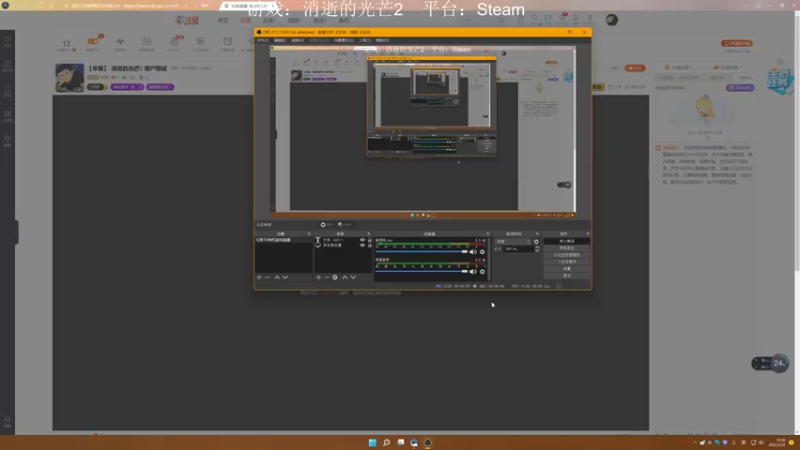The image size is (800, 450).
Task: Open Windows Start menu on taskbar
Action: 372,442
